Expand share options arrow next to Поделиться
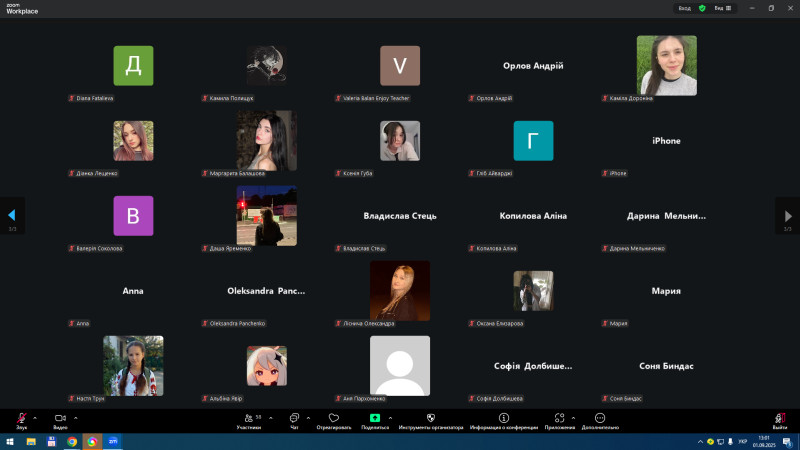This screenshot has height=450, width=800. [390, 417]
